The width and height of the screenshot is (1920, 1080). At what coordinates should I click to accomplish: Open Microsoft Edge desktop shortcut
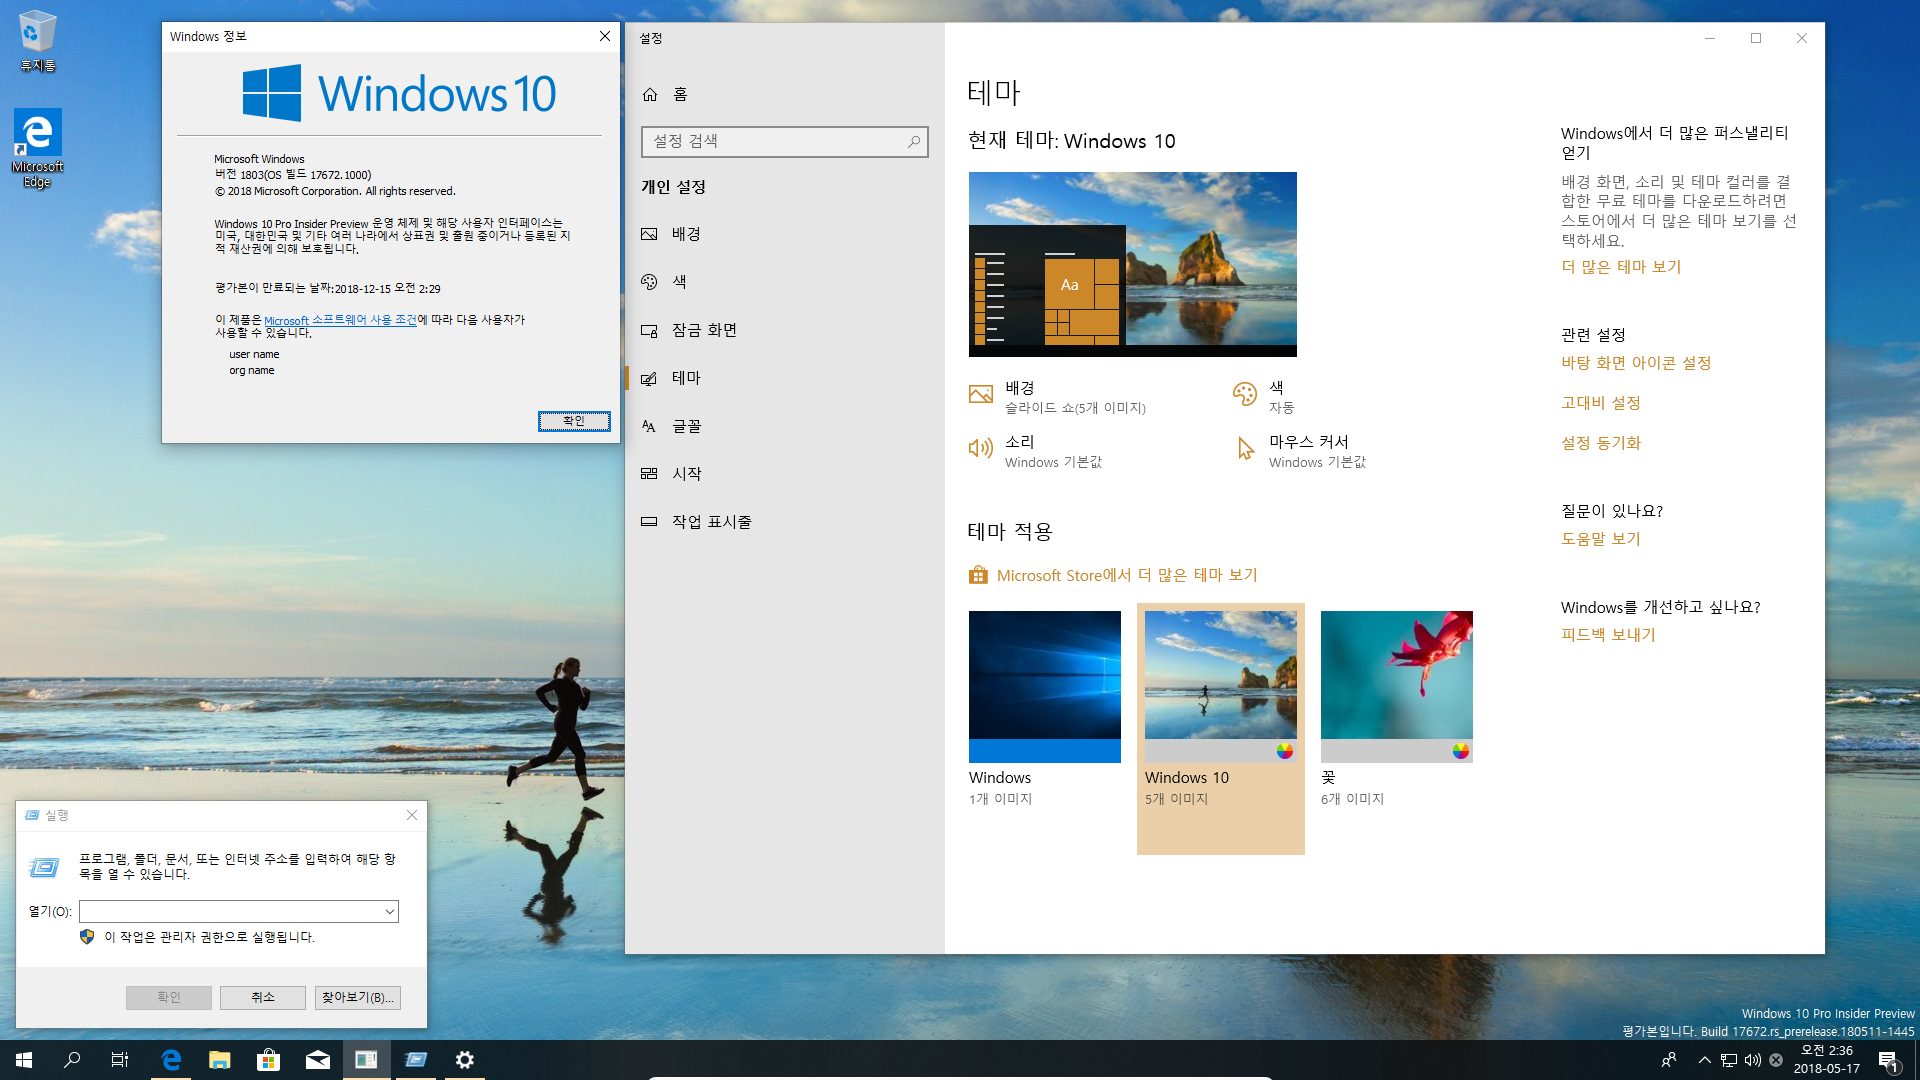(37, 148)
